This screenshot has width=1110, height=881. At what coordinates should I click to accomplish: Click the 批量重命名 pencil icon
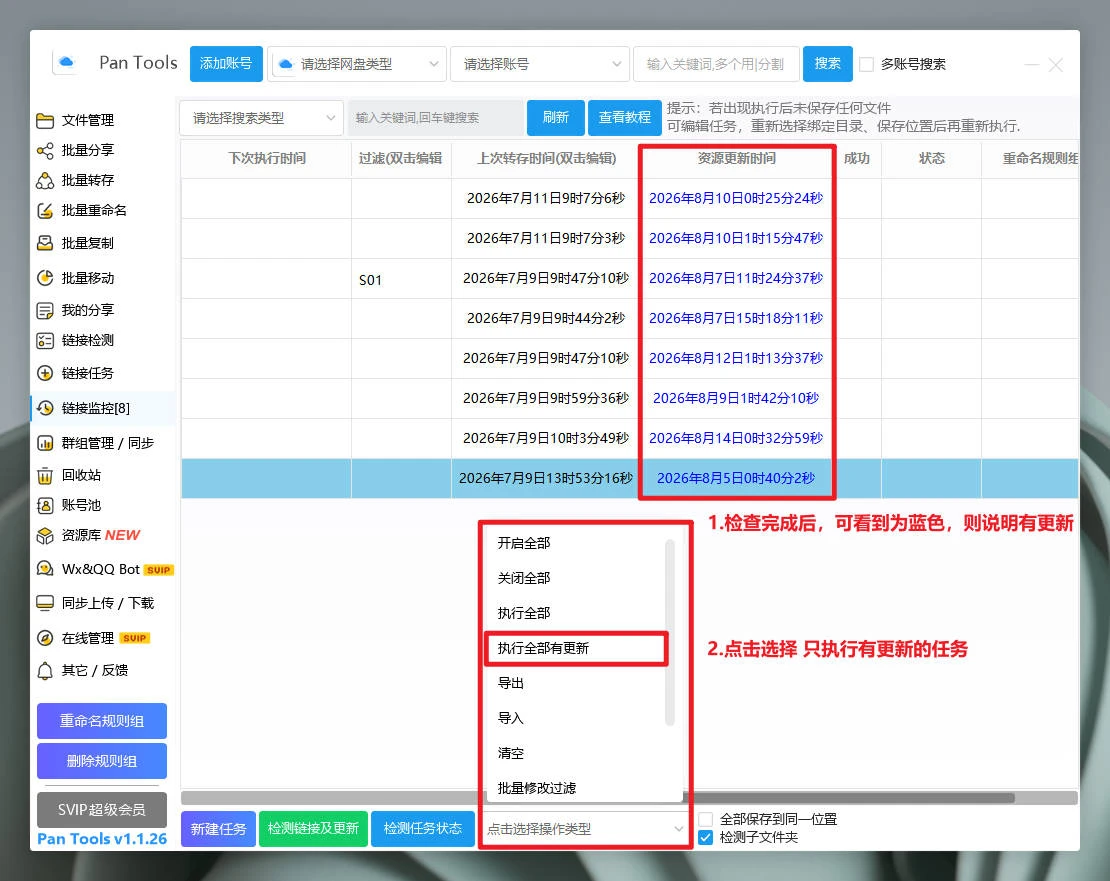click(45, 211)
